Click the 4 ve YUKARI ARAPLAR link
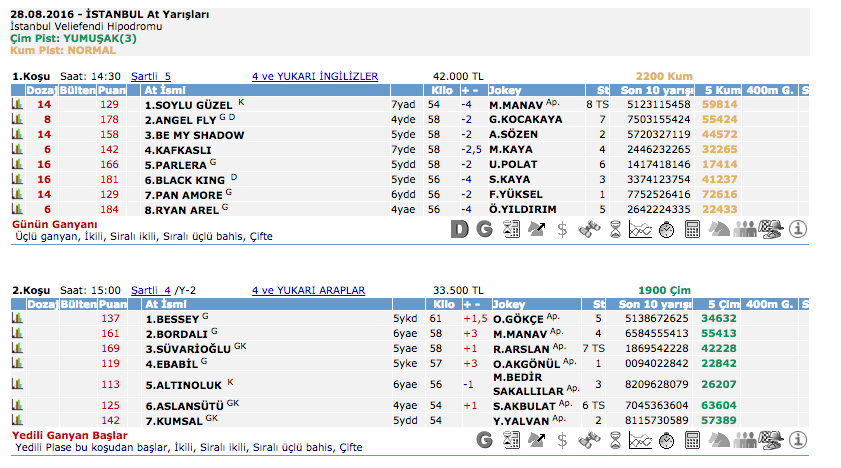This screenshot has width=841, height=468. [308, 290]
